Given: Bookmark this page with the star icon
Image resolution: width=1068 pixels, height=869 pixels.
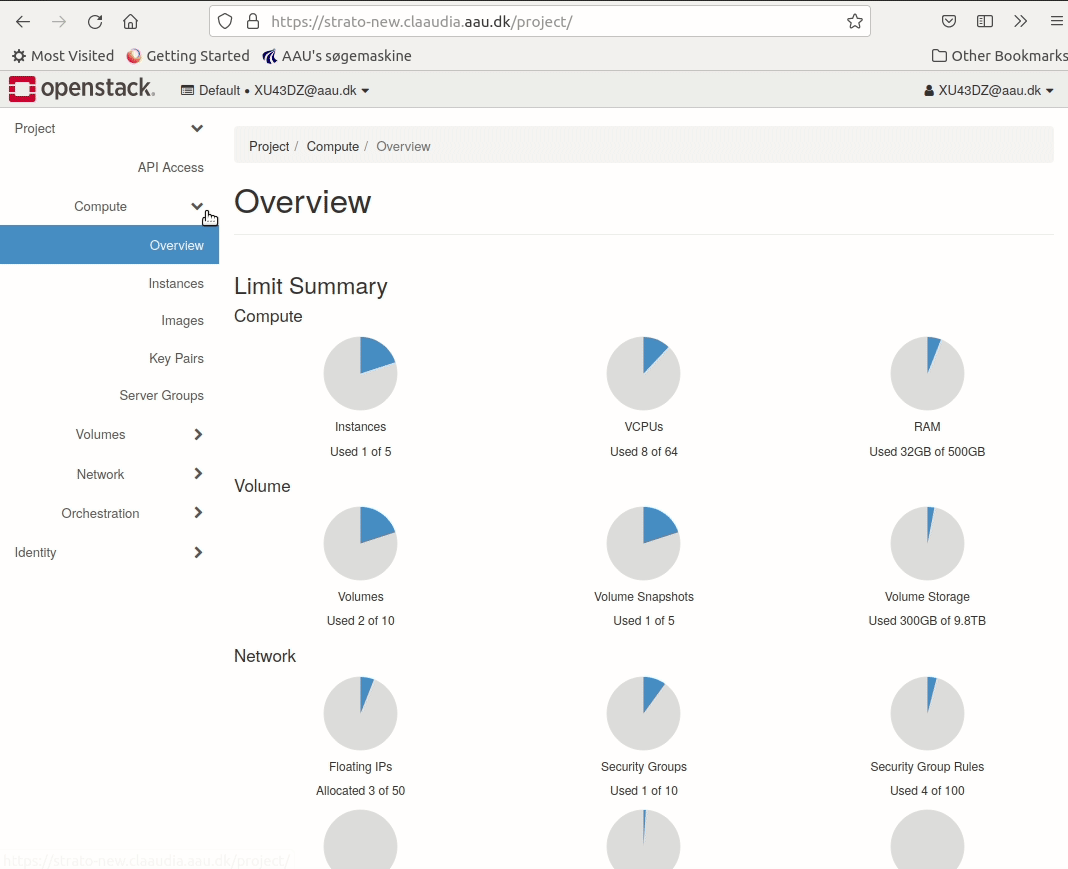Looking at the screenshot, I should coord(854,21).
